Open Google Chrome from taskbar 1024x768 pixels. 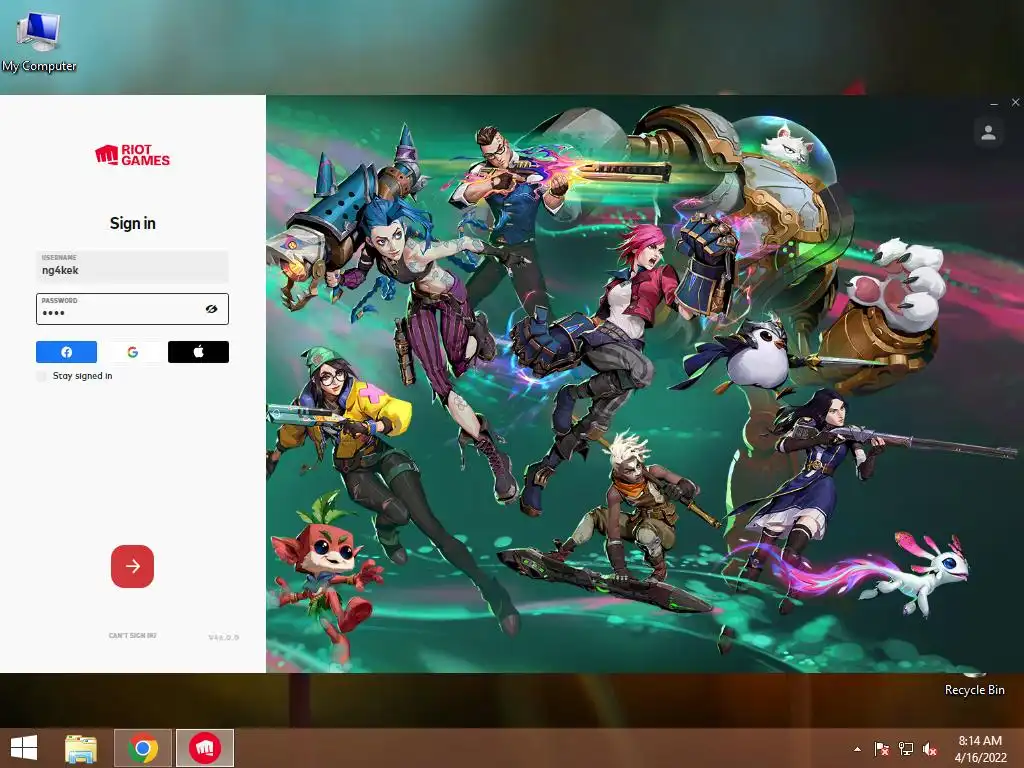click(143, 748)
